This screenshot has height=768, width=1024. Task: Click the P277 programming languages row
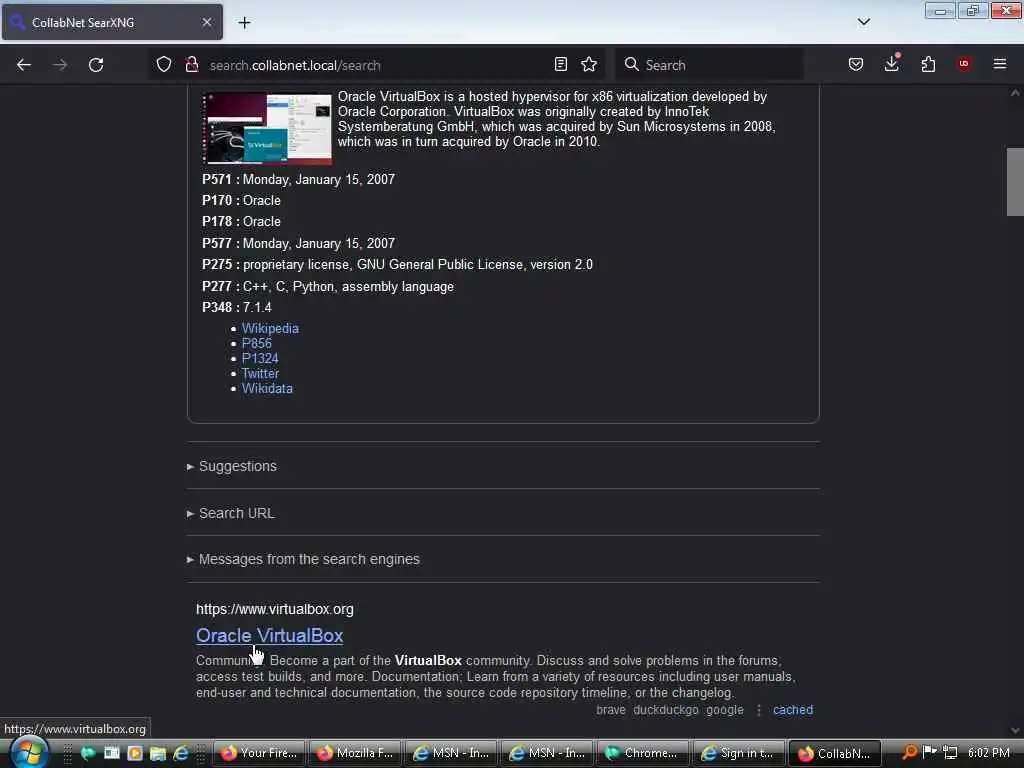point(328,287)
